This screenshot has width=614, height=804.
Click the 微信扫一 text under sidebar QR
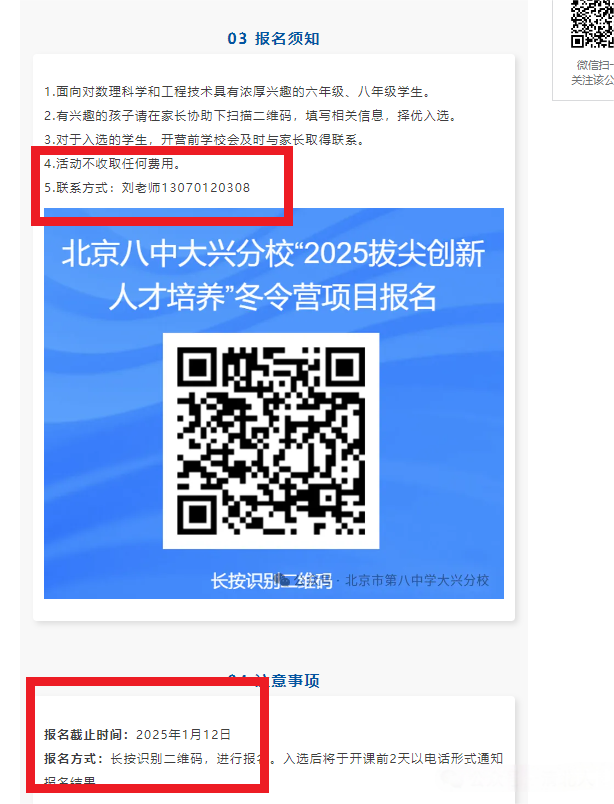coord(595,65)
